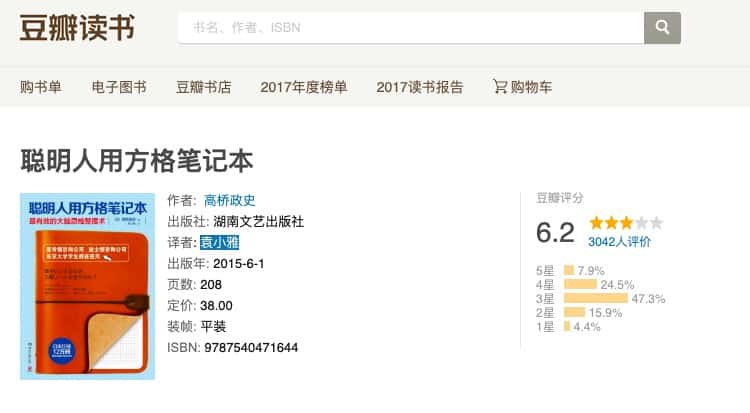Click the book cover thumbnail
This screenshot has width=750, height=413.
pyautogui.click(x=88, y=286)
